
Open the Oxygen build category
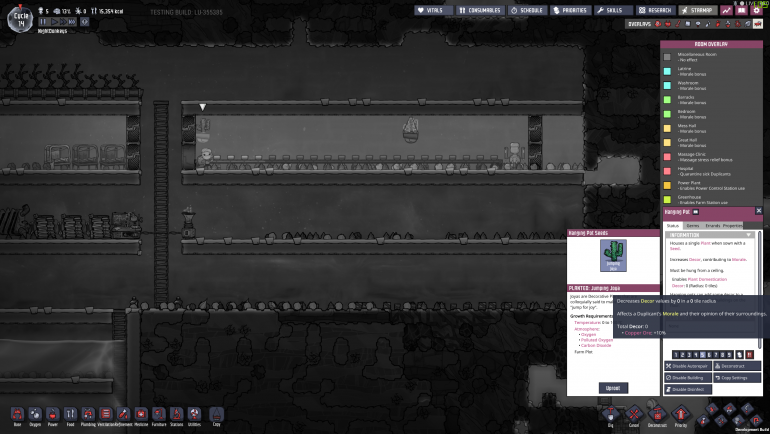[35, 414]
